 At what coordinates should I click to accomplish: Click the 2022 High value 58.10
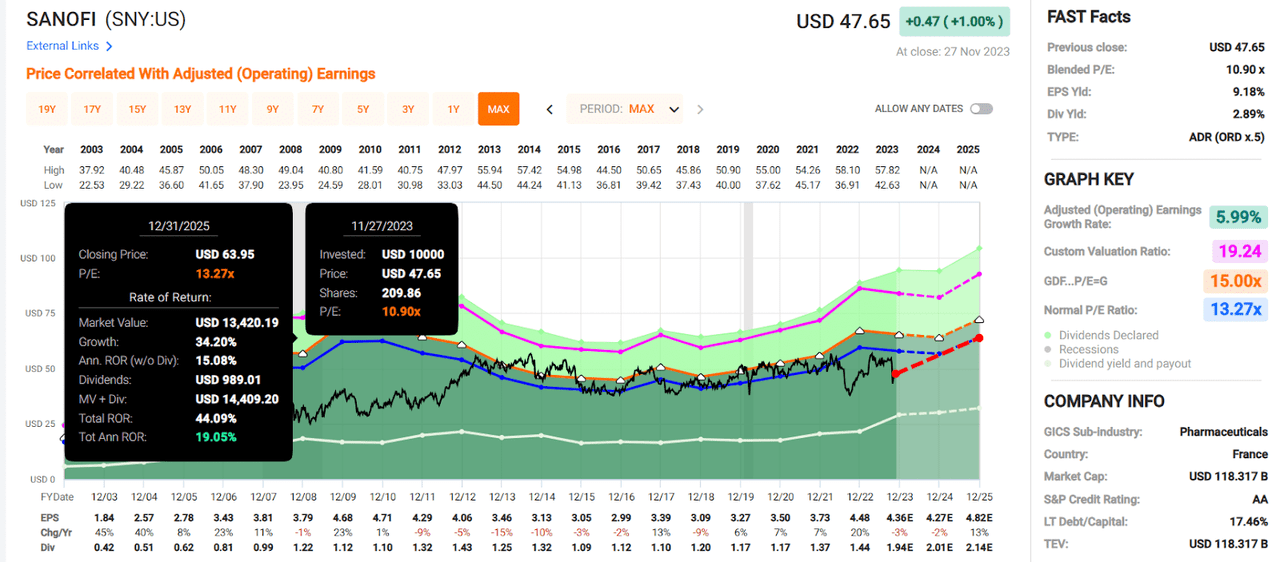point(848,170)
